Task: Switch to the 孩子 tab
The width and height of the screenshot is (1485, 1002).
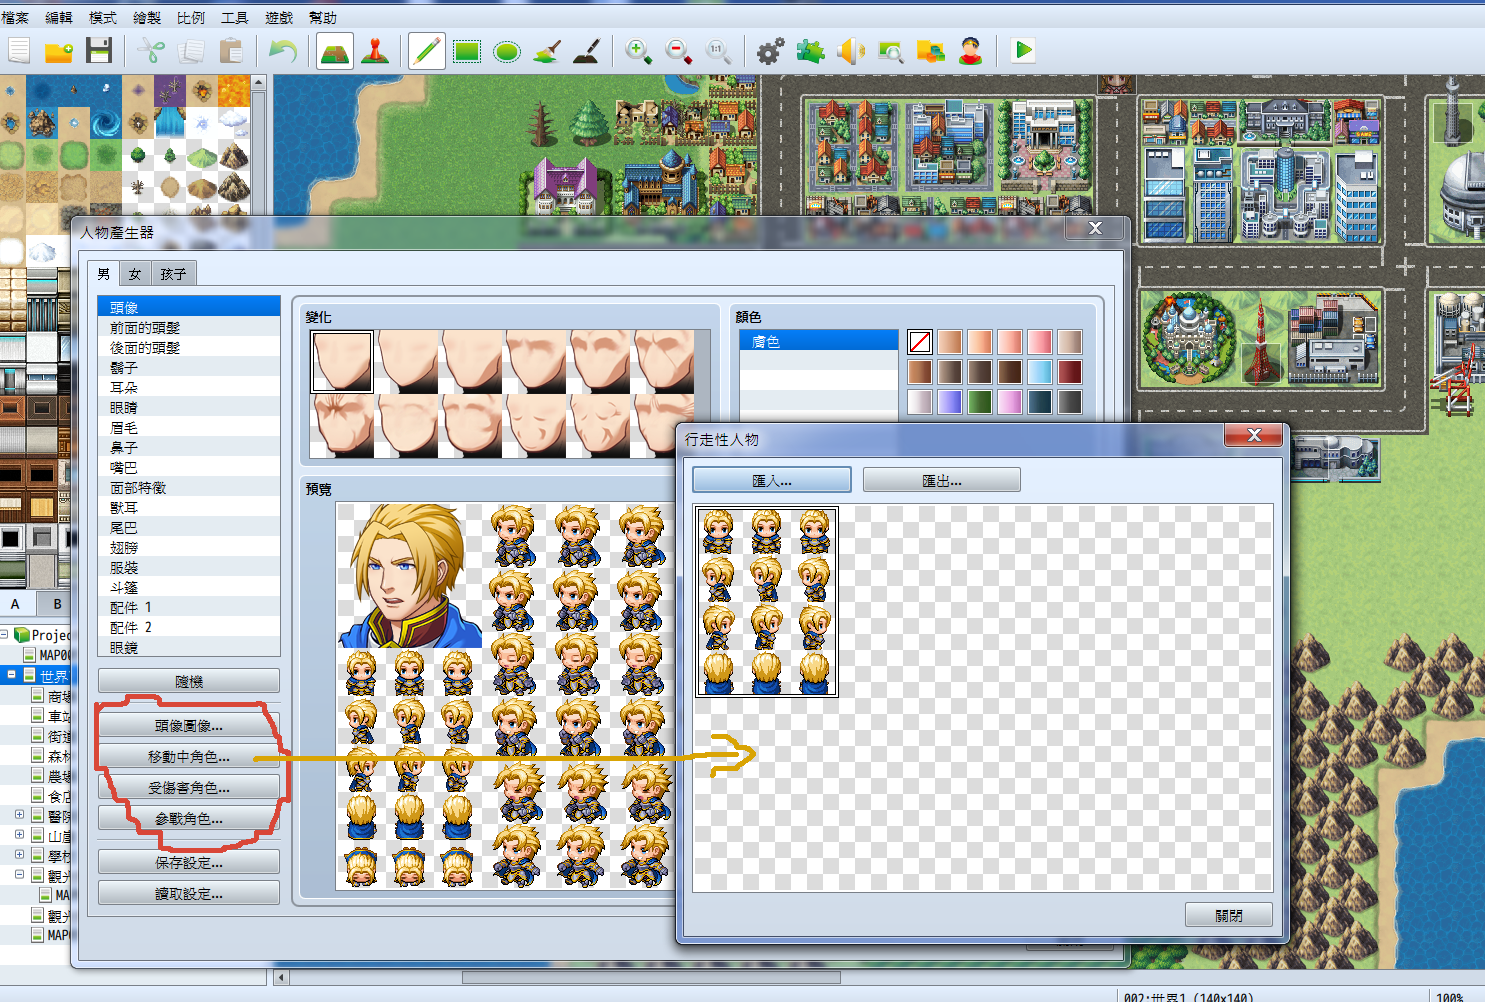Action: (173, 274)
